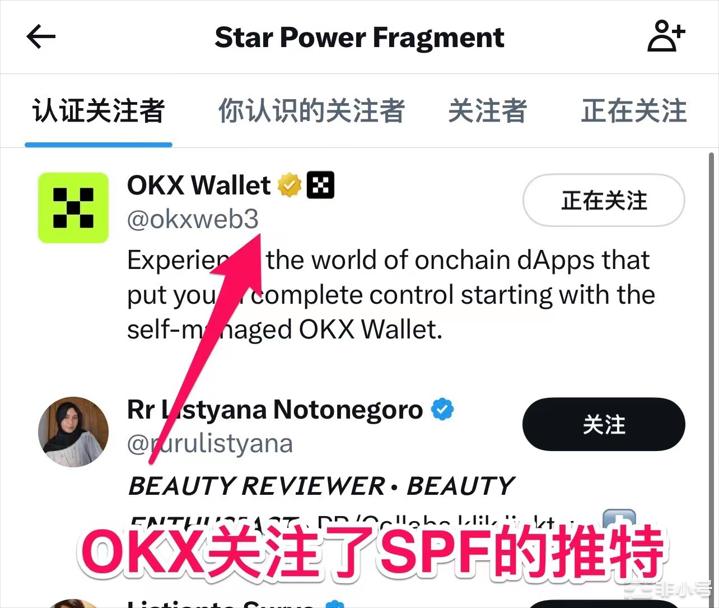Open the @rurulistyana handle
This screenshot has height=608, width=719.
coord(210,444)
